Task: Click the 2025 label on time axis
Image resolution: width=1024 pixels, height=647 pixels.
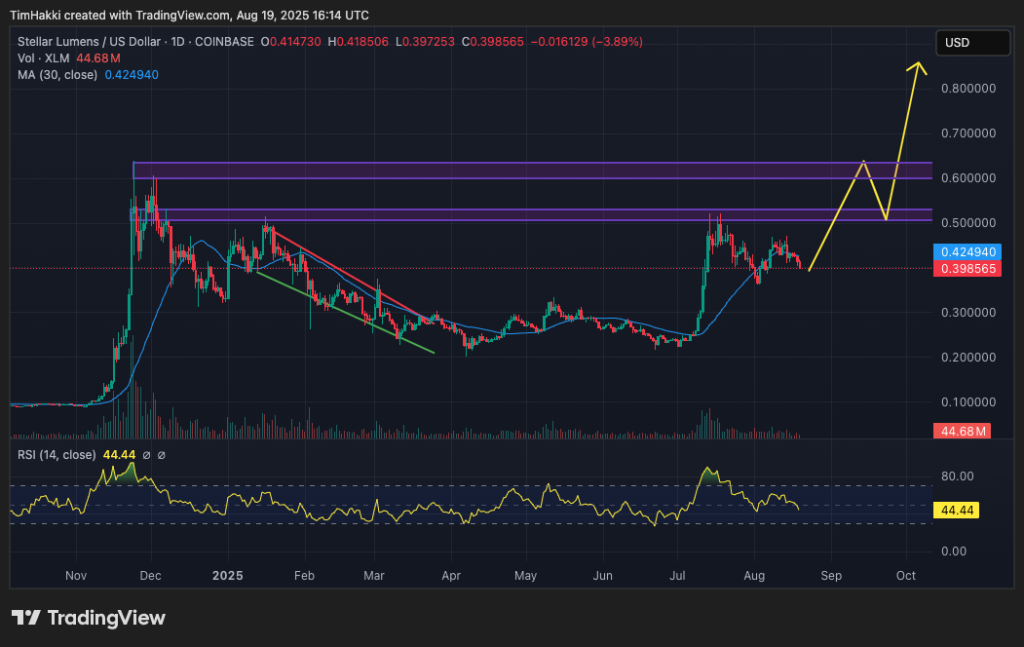Action: point(228,576)
